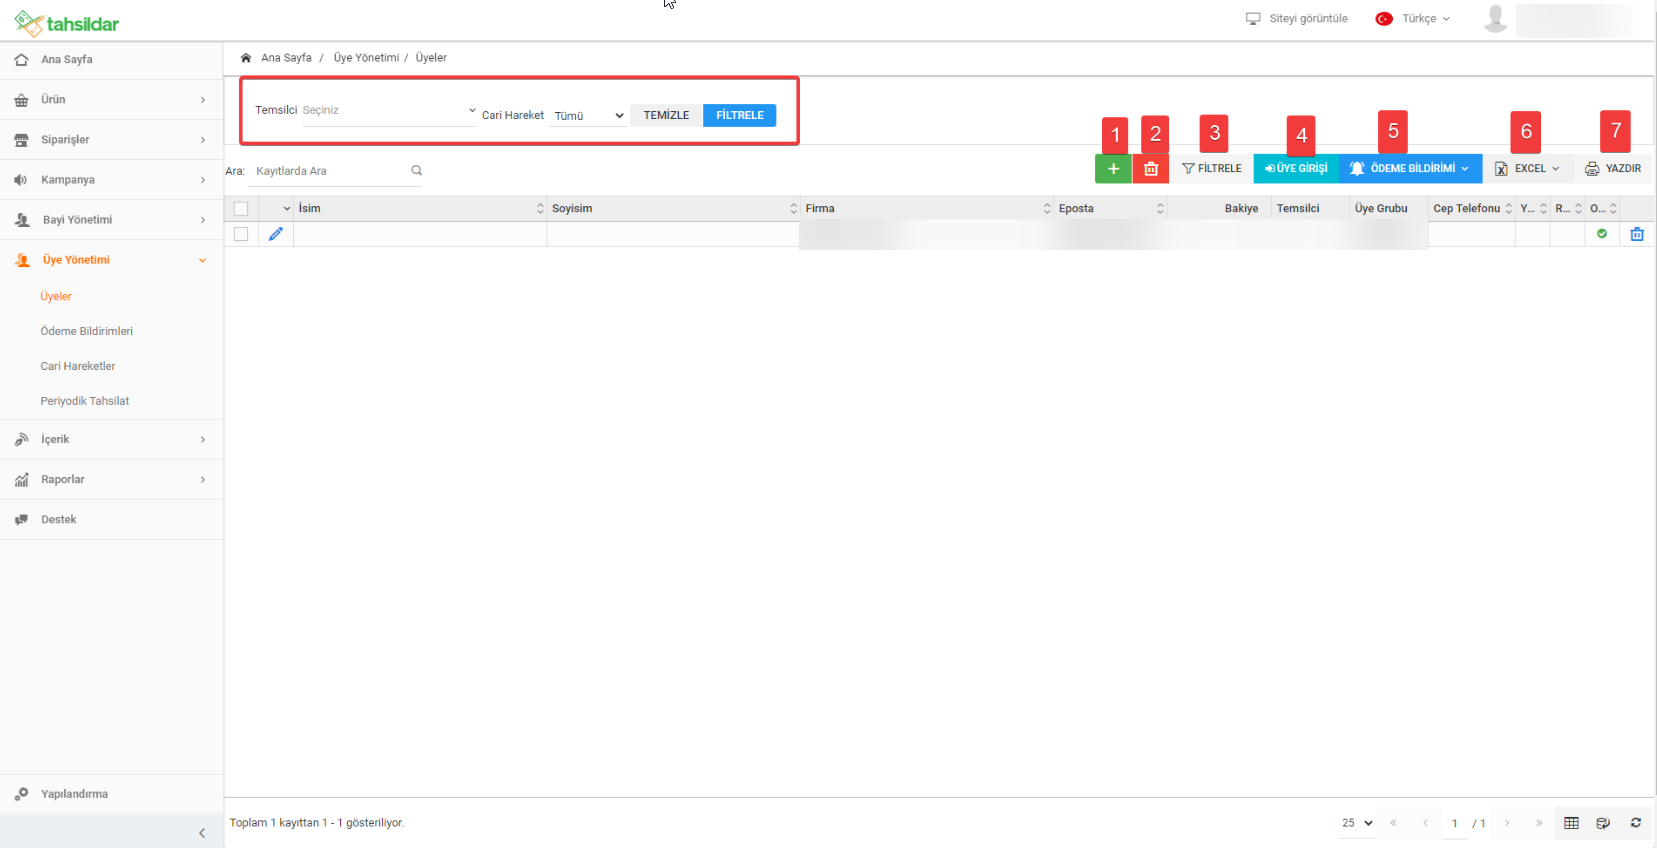
Task: Expand the Ürün sidebar menu
Action: pos(111,100)
